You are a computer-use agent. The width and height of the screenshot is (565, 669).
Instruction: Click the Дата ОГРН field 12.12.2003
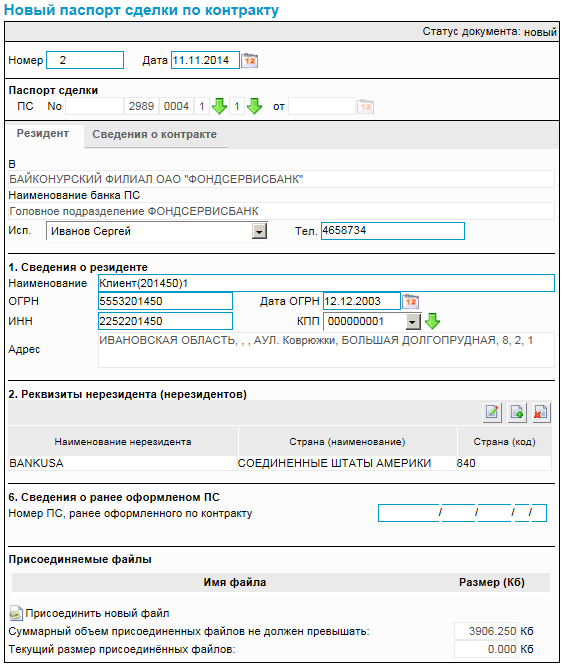click(362, 301)
